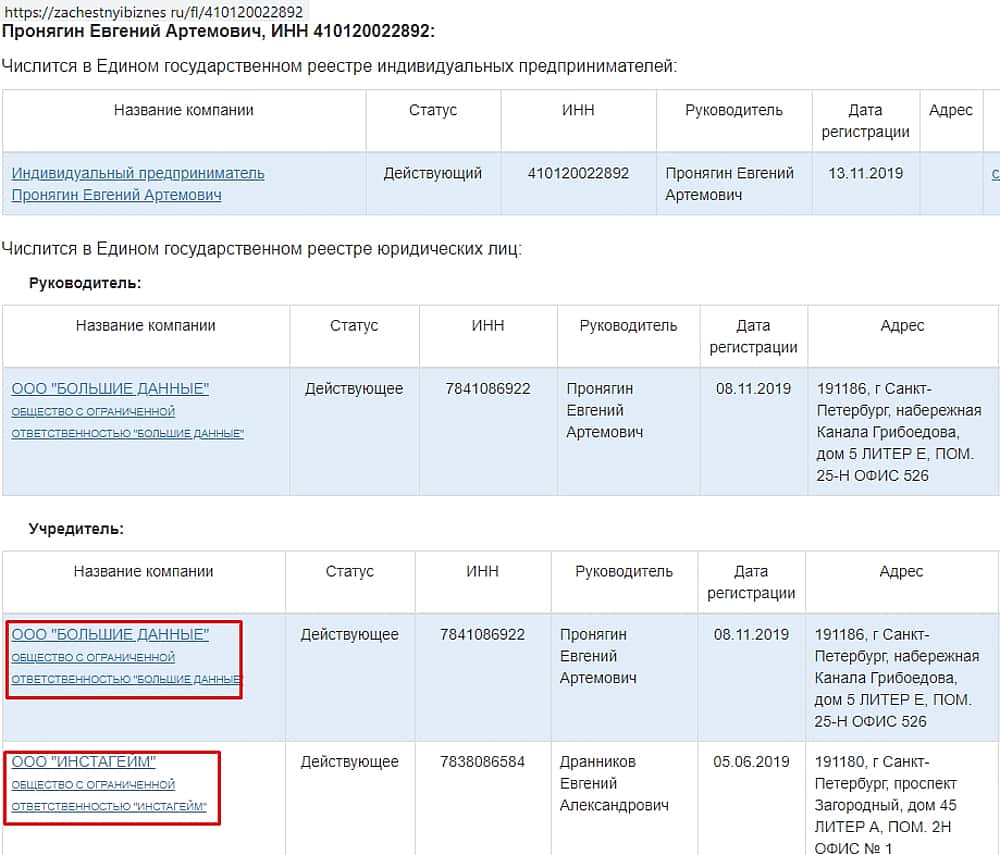Click registration date 05.06.2019
Image resolution: width=1000 pixels, height=855 pixels.
[x=751, y=761]
